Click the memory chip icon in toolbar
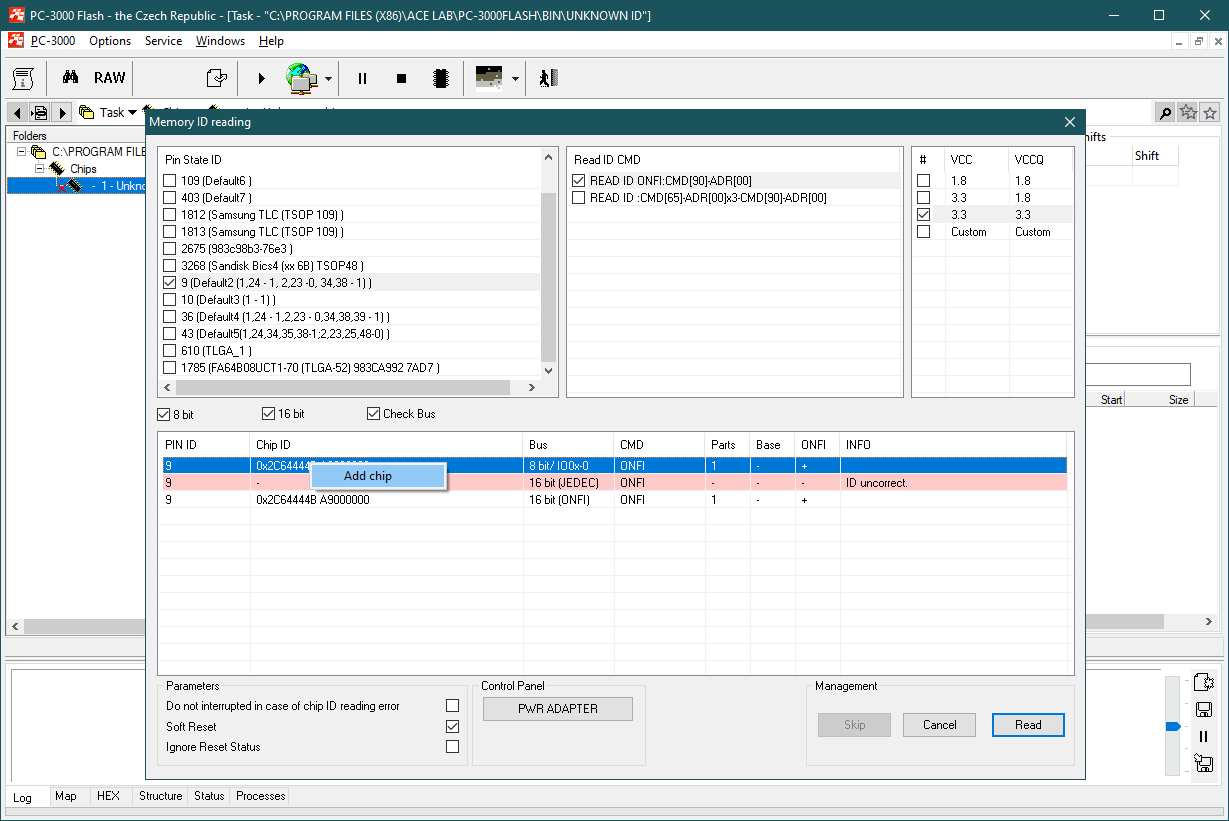This screenshot has width=1229, height=821. point(439,78)
